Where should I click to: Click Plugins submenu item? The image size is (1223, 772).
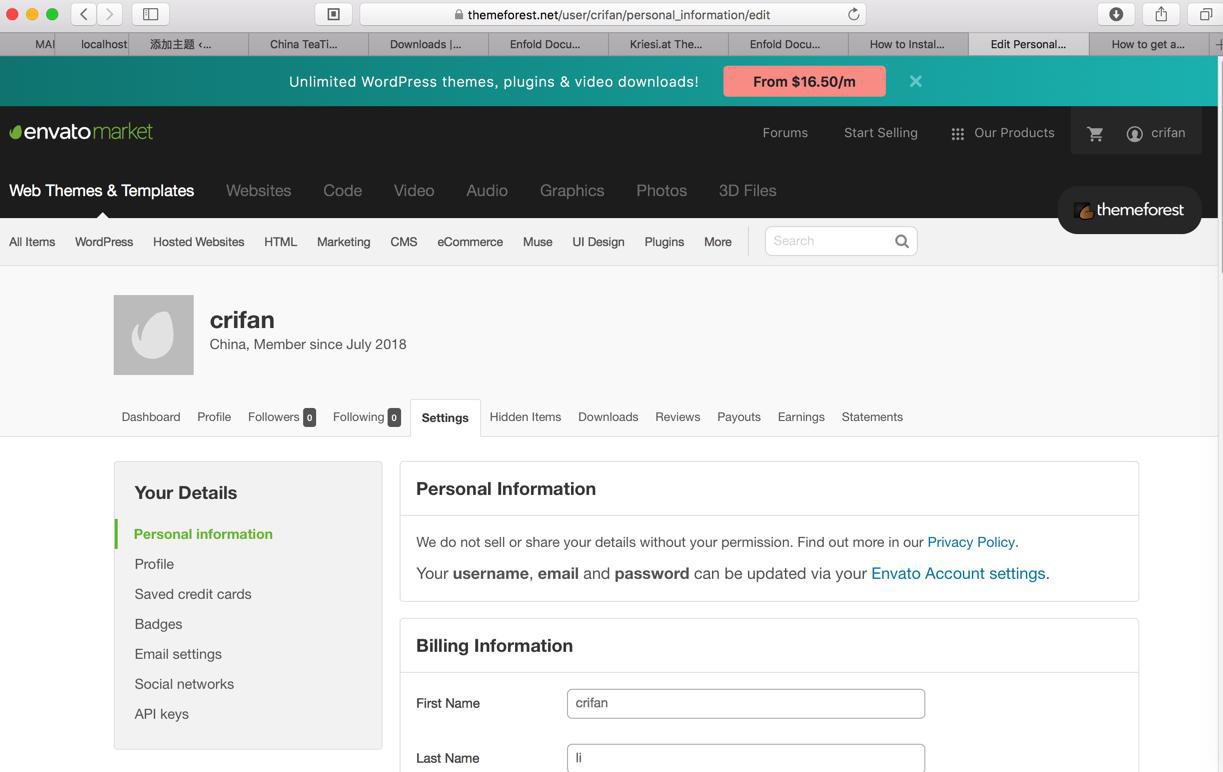[664, 242]
